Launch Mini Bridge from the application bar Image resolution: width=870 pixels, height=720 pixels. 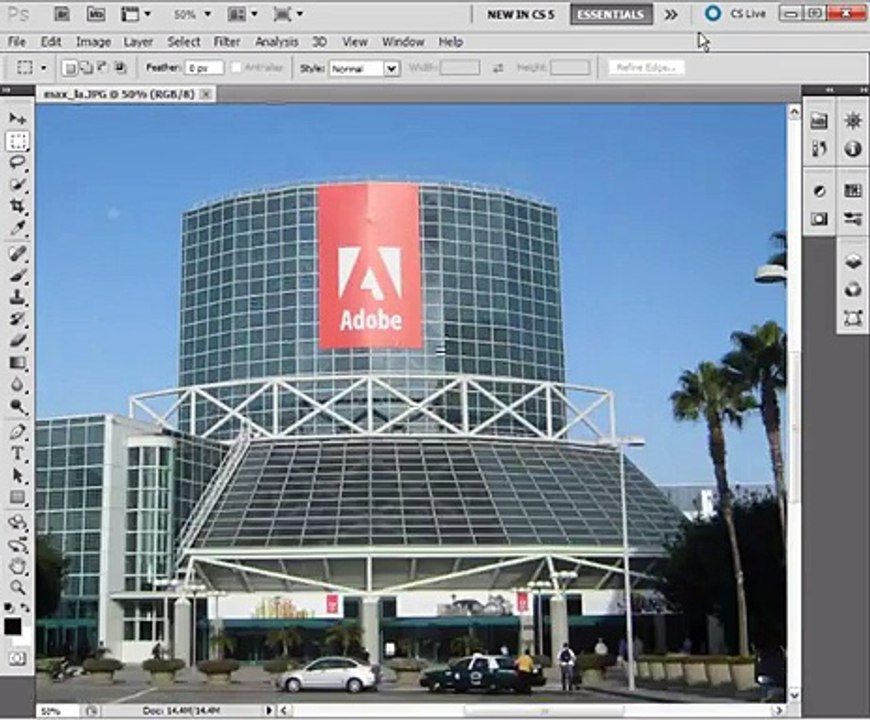pos(96,14)
